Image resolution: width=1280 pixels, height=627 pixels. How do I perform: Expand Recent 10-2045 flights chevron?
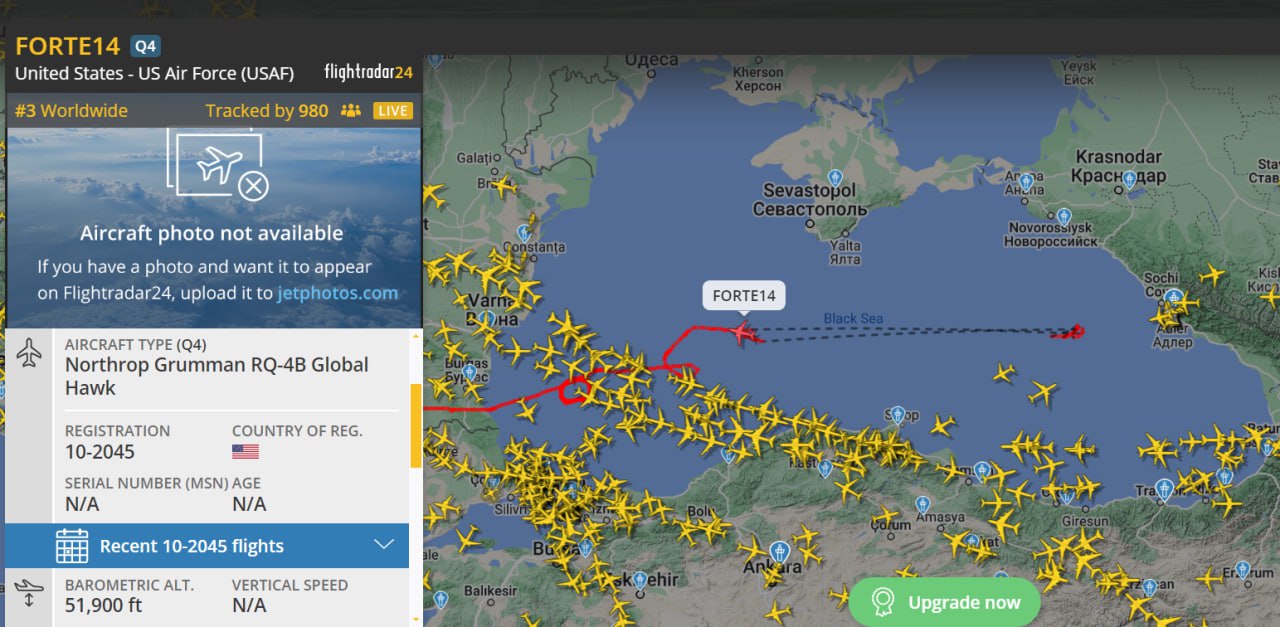pyautogui.click(x=384, y=545)
